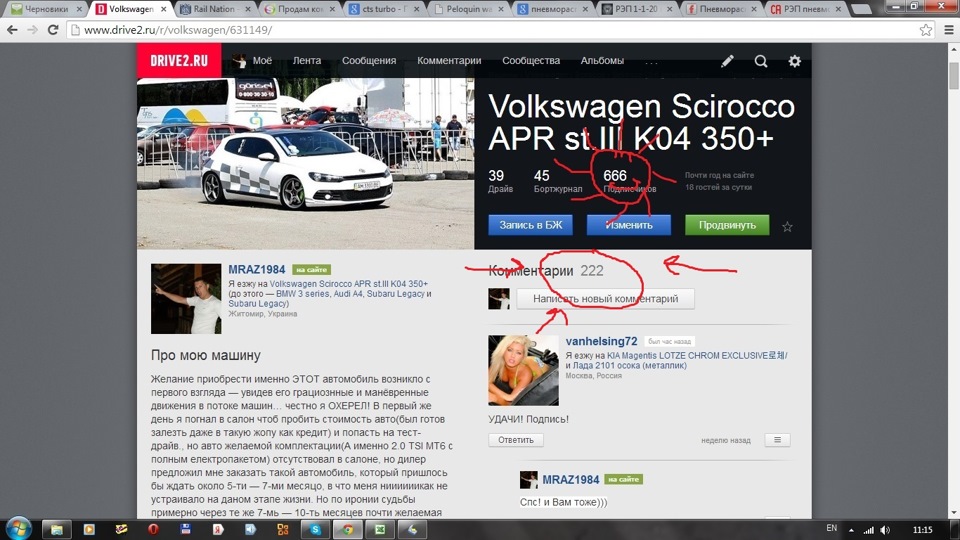The width and height of the screenshot is (960, 540).
Task: Open a new browser tab
Action: pos(861,9)
